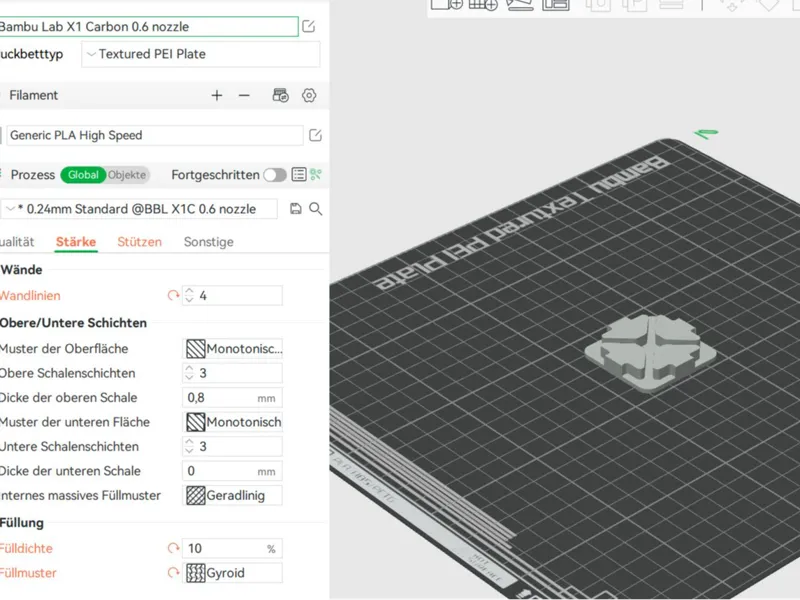
Task: Reset Wandlinien to its default value
Action: (173, 295)
